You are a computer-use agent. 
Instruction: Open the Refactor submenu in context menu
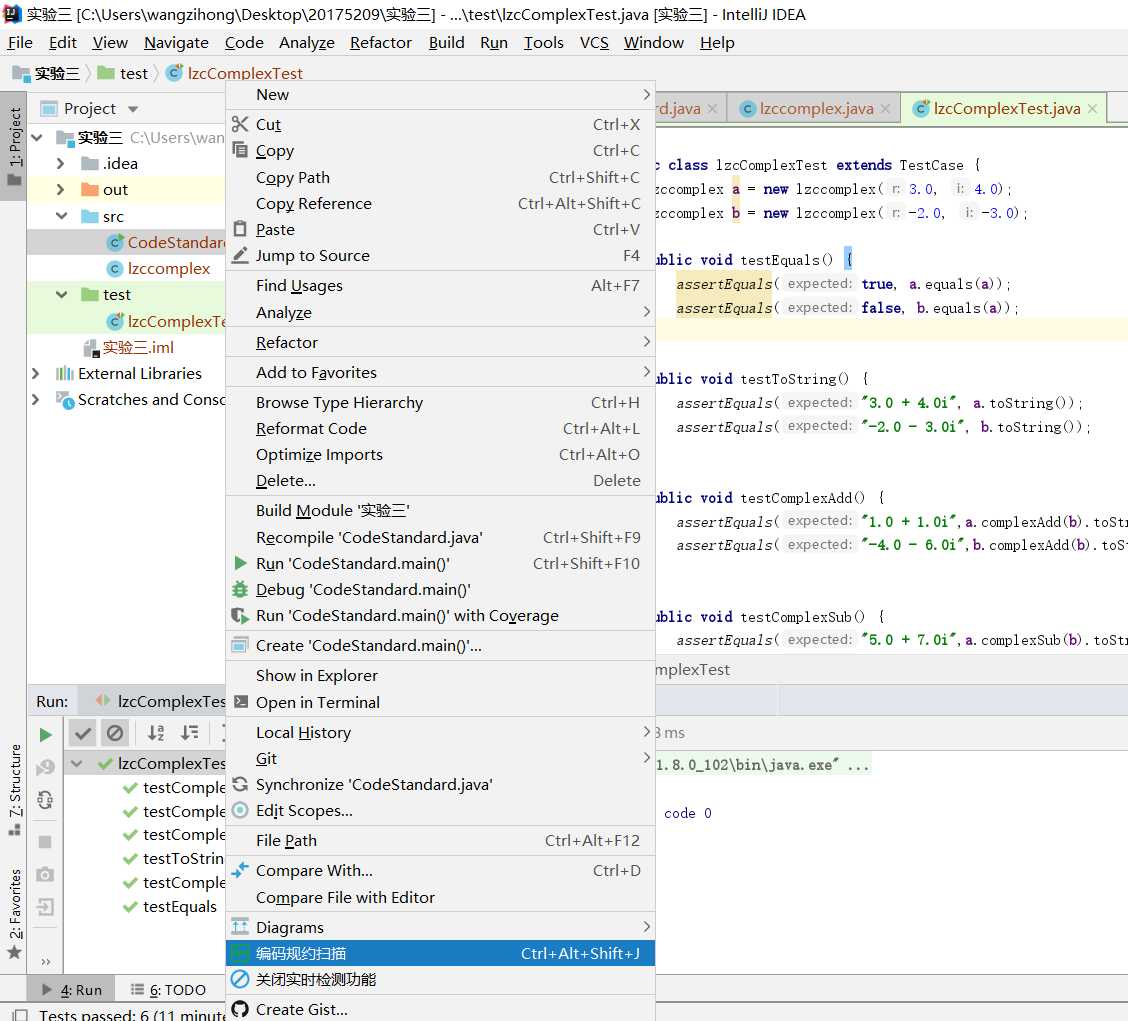point(440,342)
